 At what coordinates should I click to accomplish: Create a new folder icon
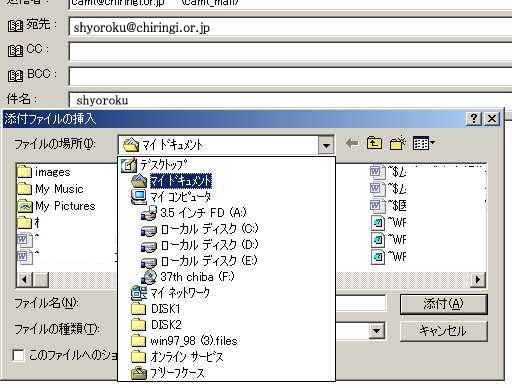(x=397, y=143)
